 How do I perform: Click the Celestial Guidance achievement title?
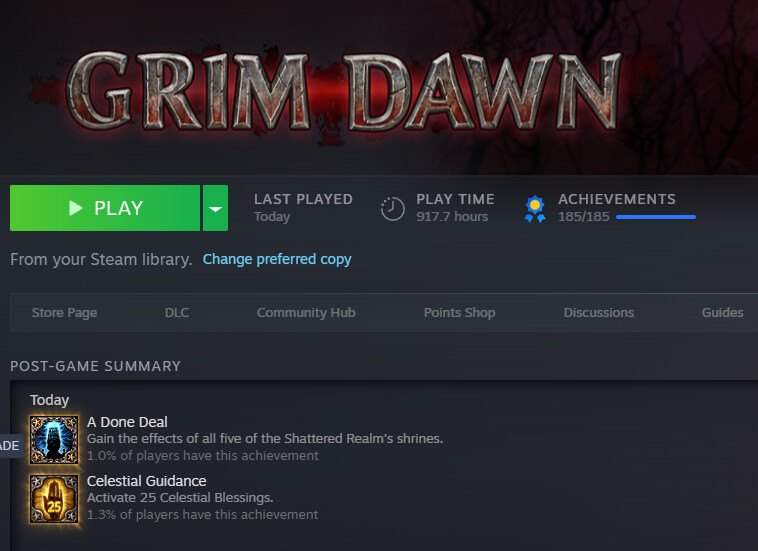click(x=146, y=481)
